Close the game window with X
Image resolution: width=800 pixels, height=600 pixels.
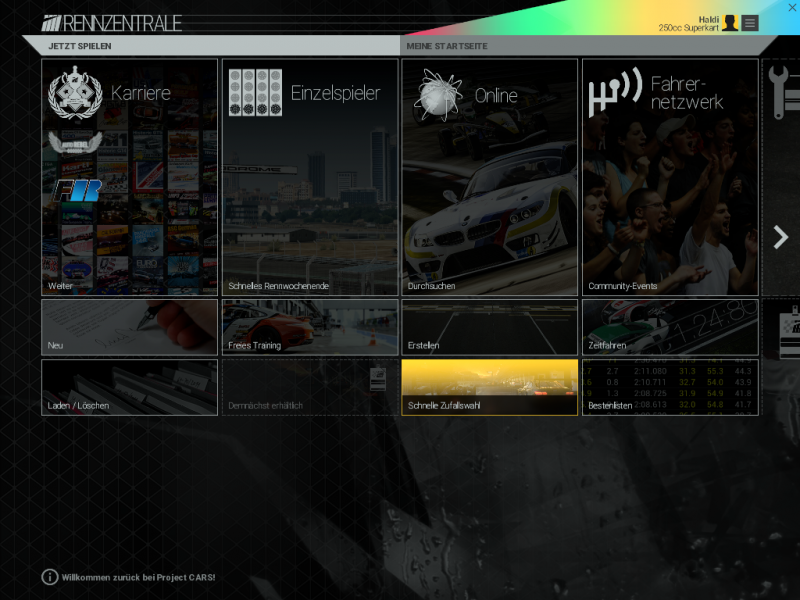pos(792,7)
